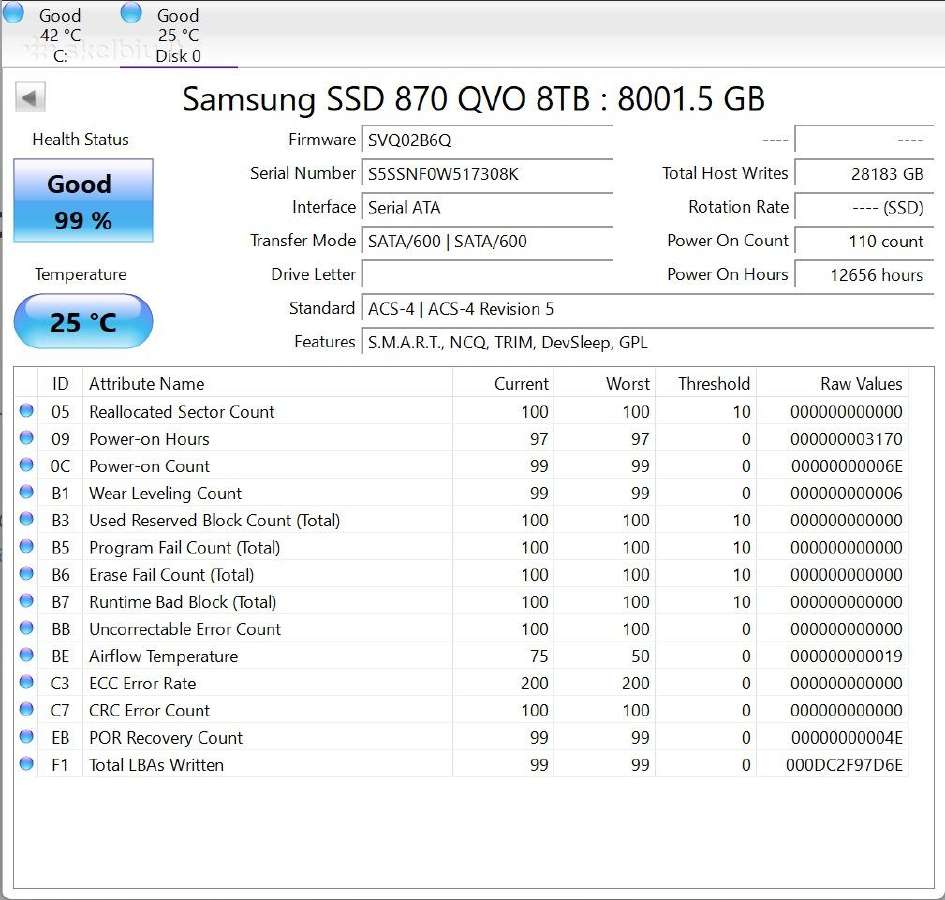
Task: Click the ID column header
Action: (x=60, y=384)
